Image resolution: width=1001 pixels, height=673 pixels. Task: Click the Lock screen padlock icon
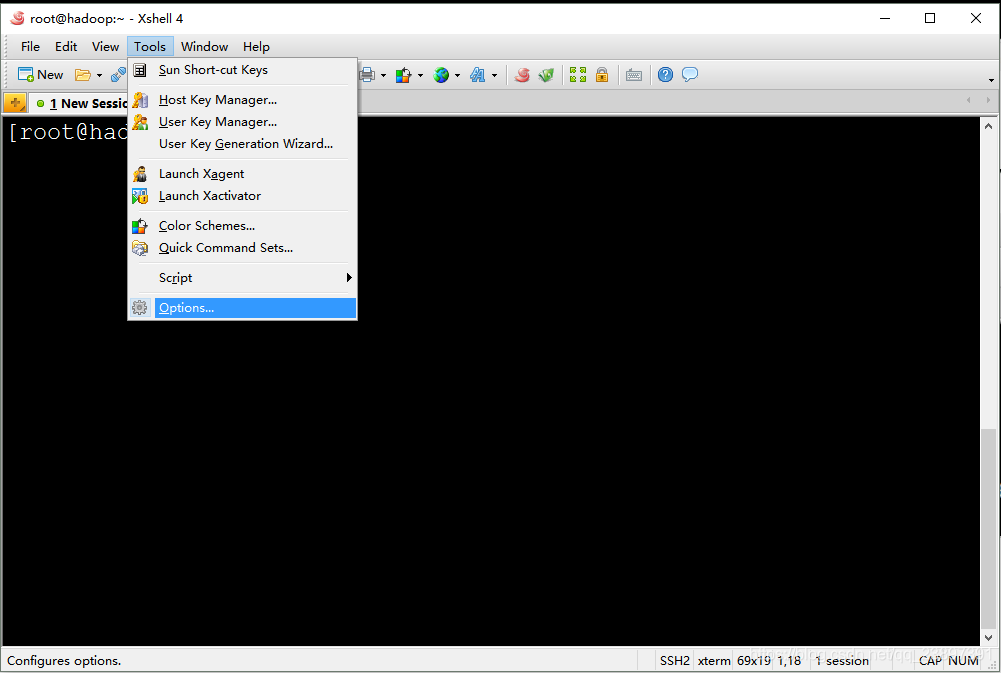pyautogui.click(x=601, y=75)
